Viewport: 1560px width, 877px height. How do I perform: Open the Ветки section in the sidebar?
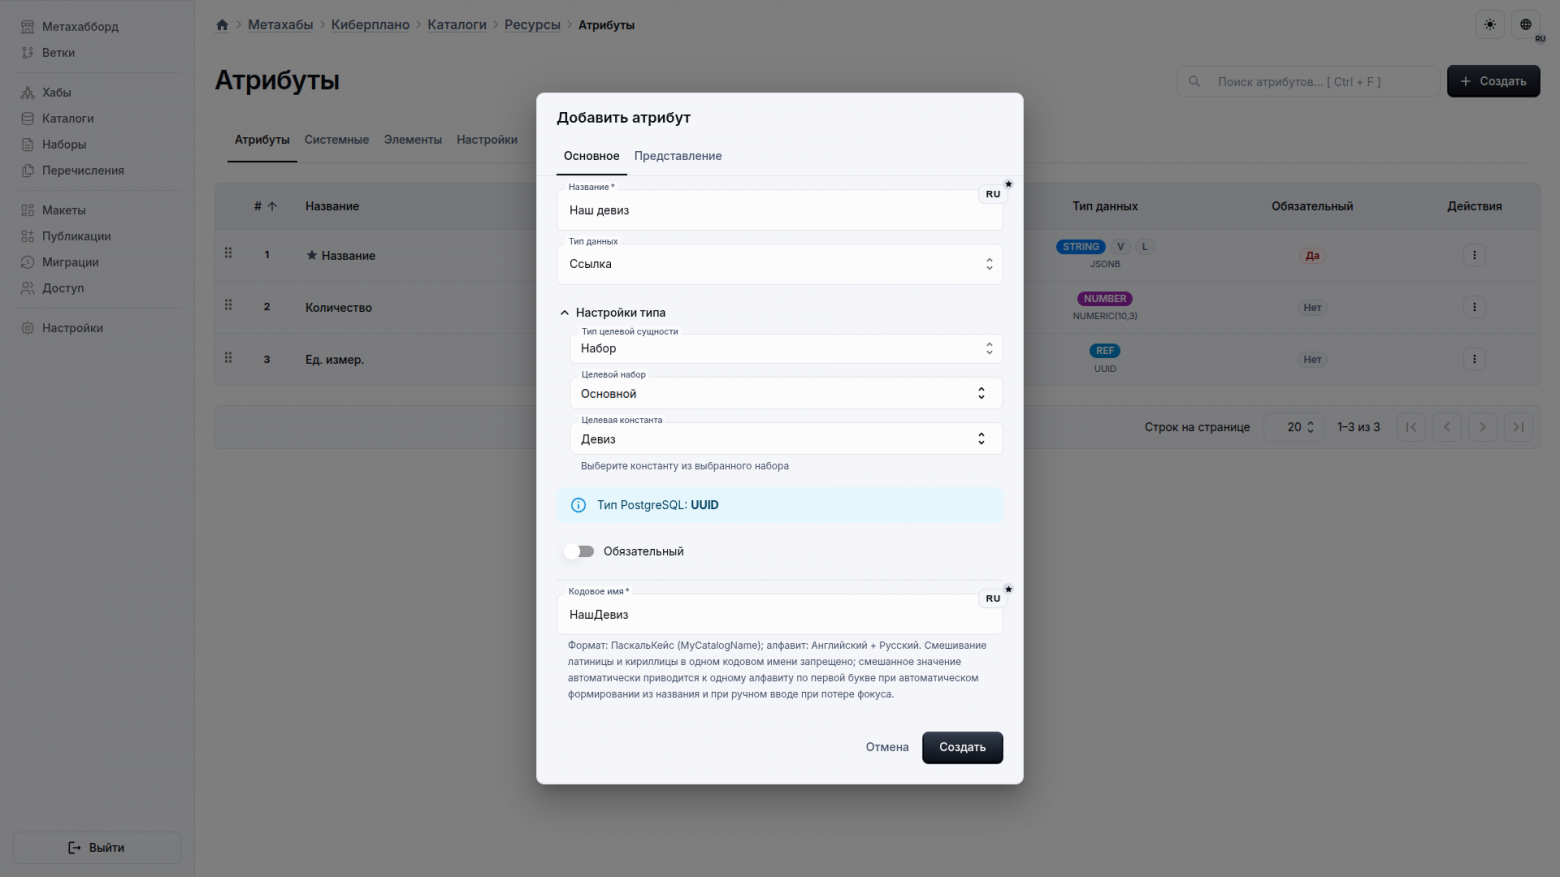tap(60, 52)
